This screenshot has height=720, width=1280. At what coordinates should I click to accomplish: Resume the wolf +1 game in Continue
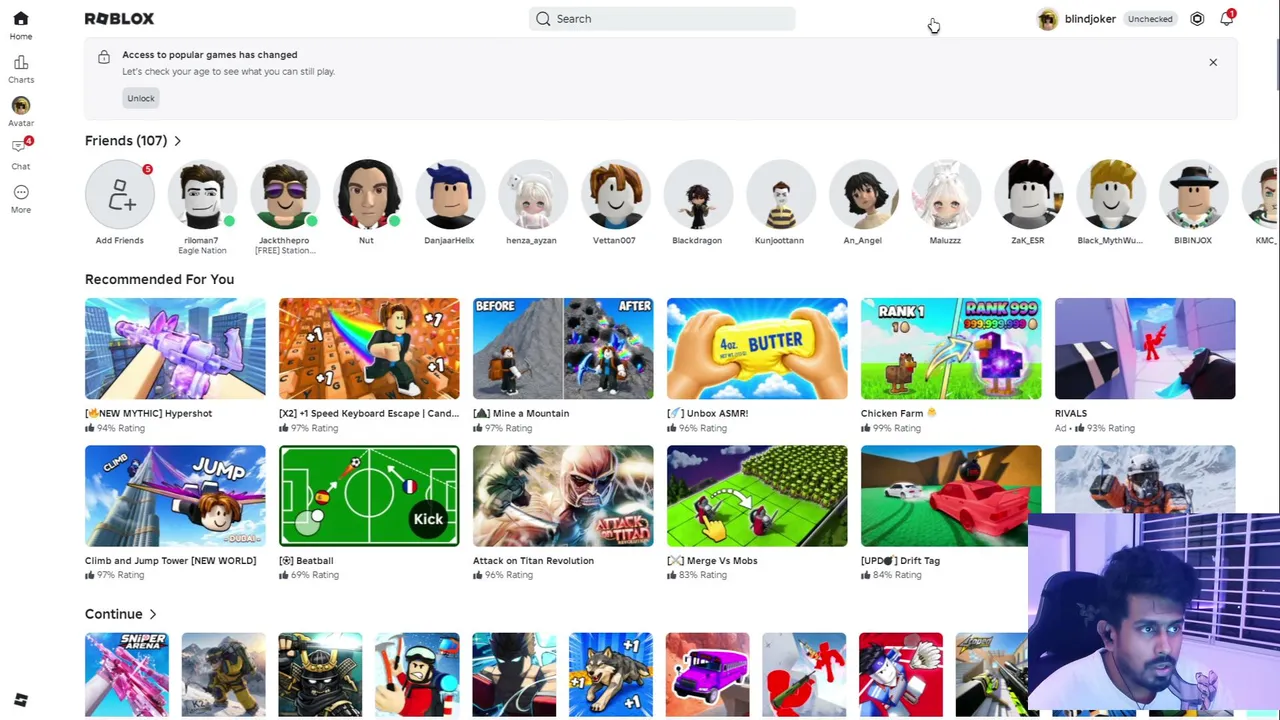611,675
